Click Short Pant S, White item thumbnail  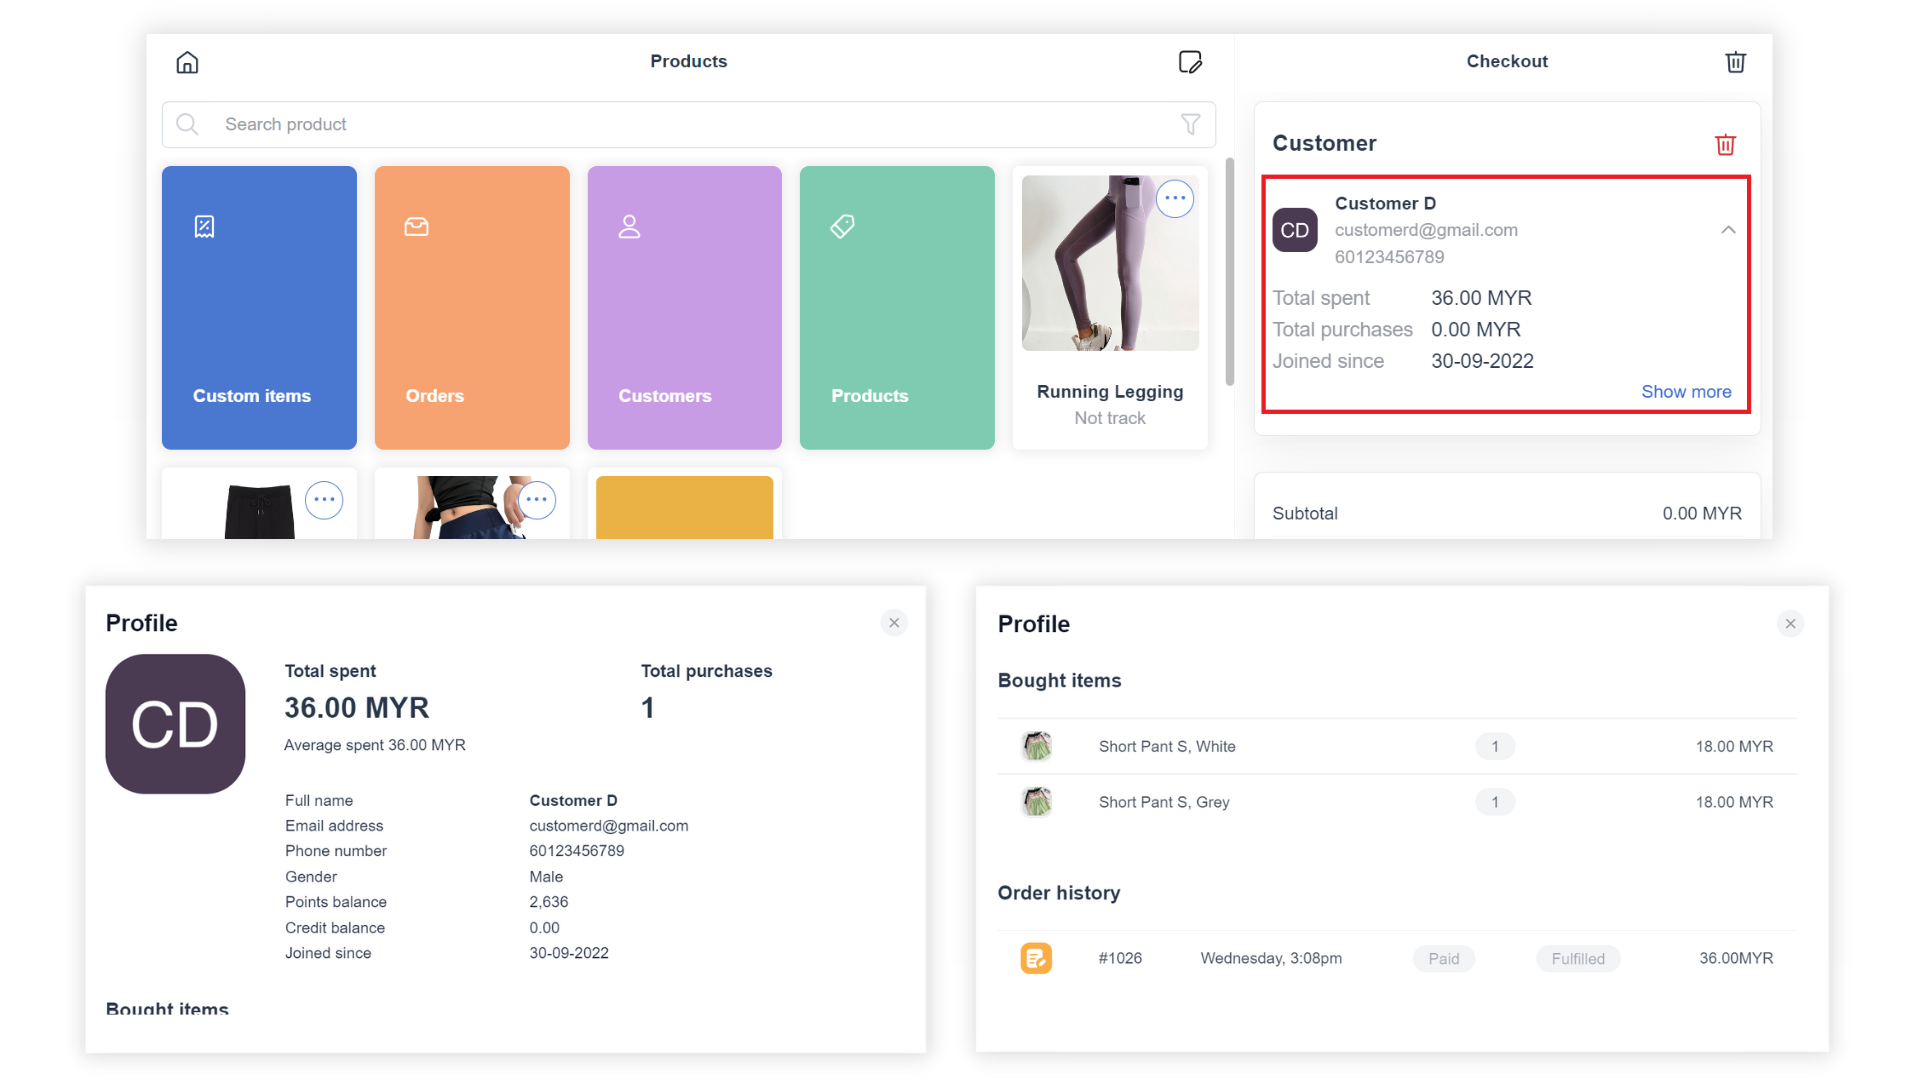click(1037, 746)
